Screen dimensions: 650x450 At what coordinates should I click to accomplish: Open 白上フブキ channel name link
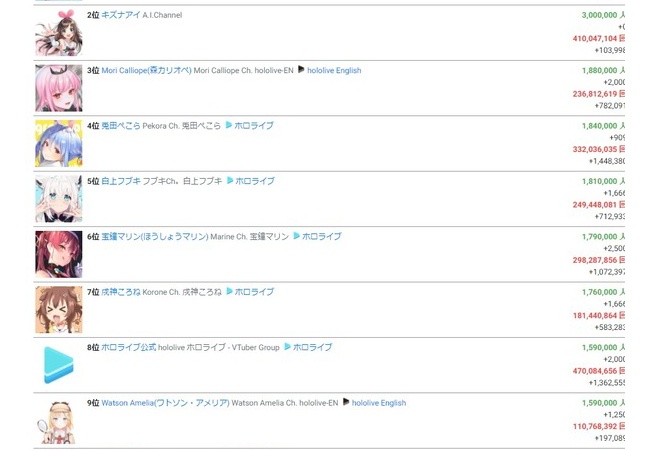tap(121, 181)
